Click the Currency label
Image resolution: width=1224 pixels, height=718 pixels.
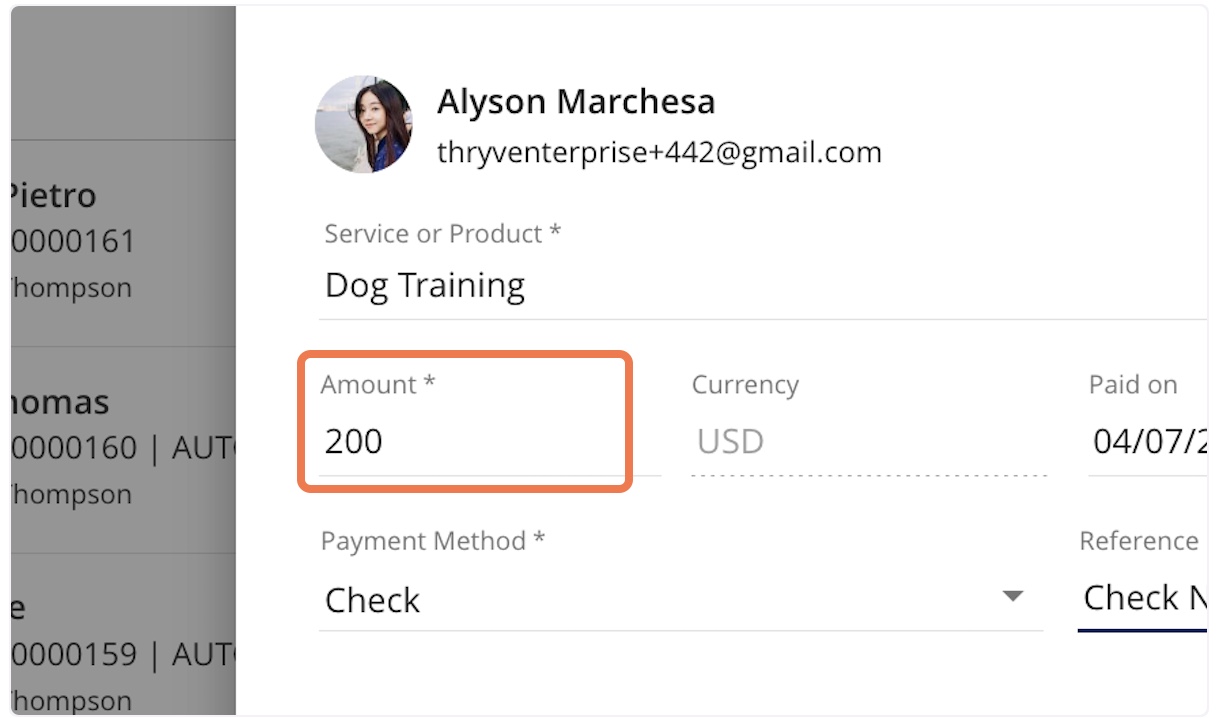pyautogui.click(x=745, y=385)
